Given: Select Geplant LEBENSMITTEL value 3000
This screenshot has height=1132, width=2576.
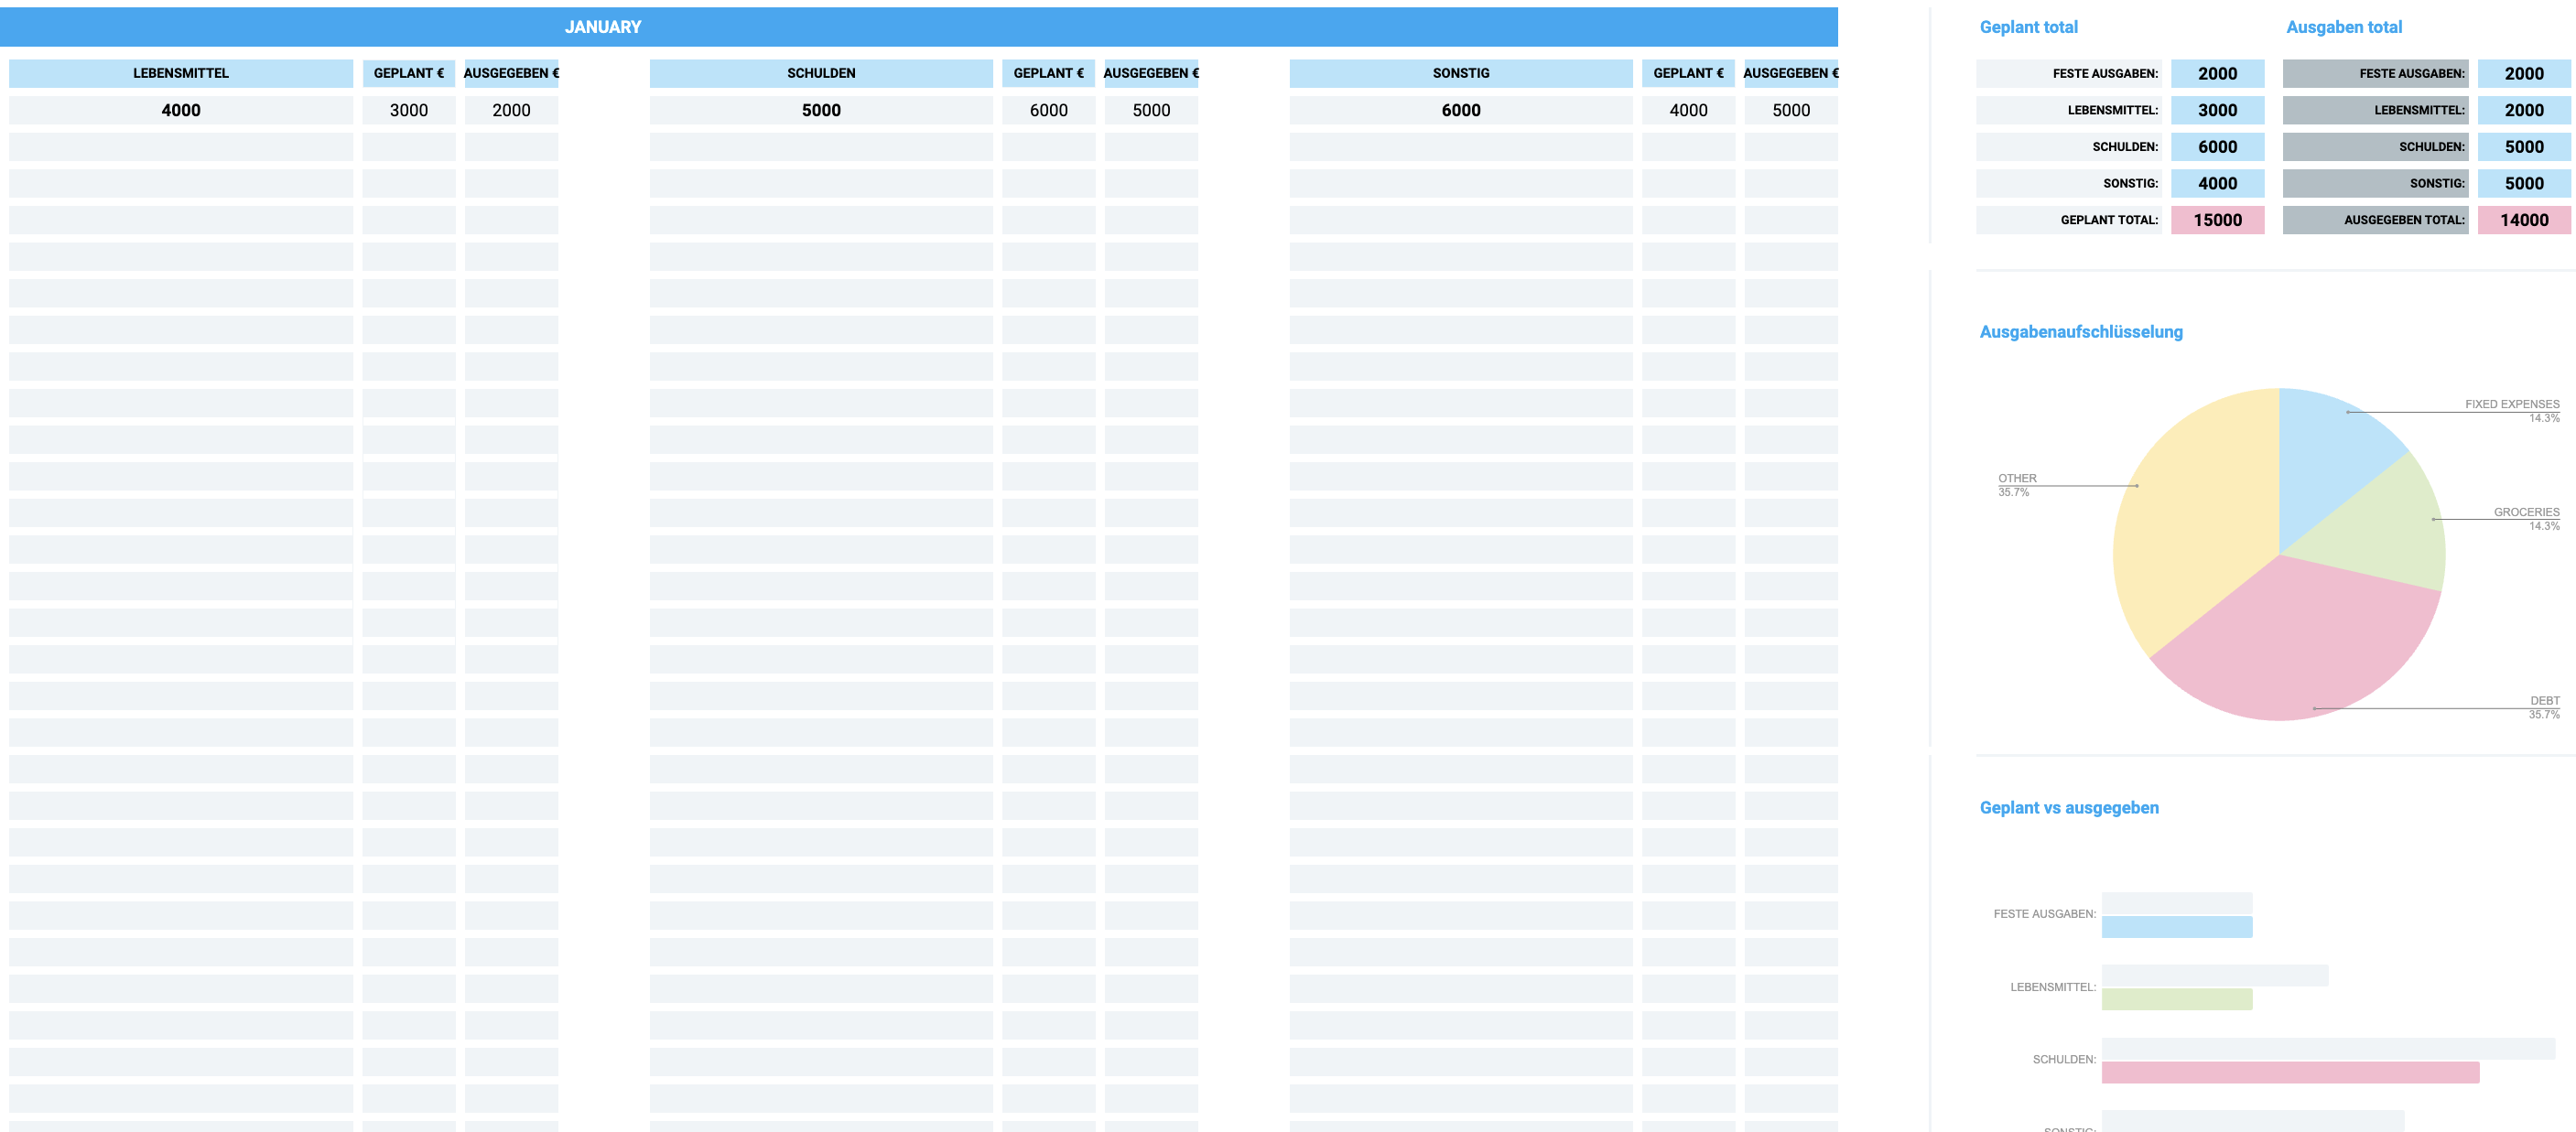Looking at the screenshot, I should (2217, 110).
